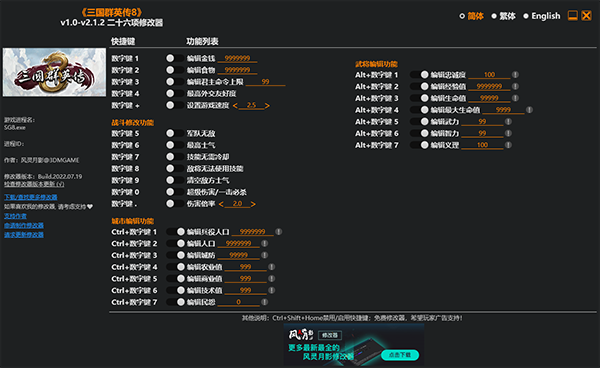Image resolution: width=600 pixels, height=368 pixels.
Task: Select 繁体 language option
Action: point(504,16)
